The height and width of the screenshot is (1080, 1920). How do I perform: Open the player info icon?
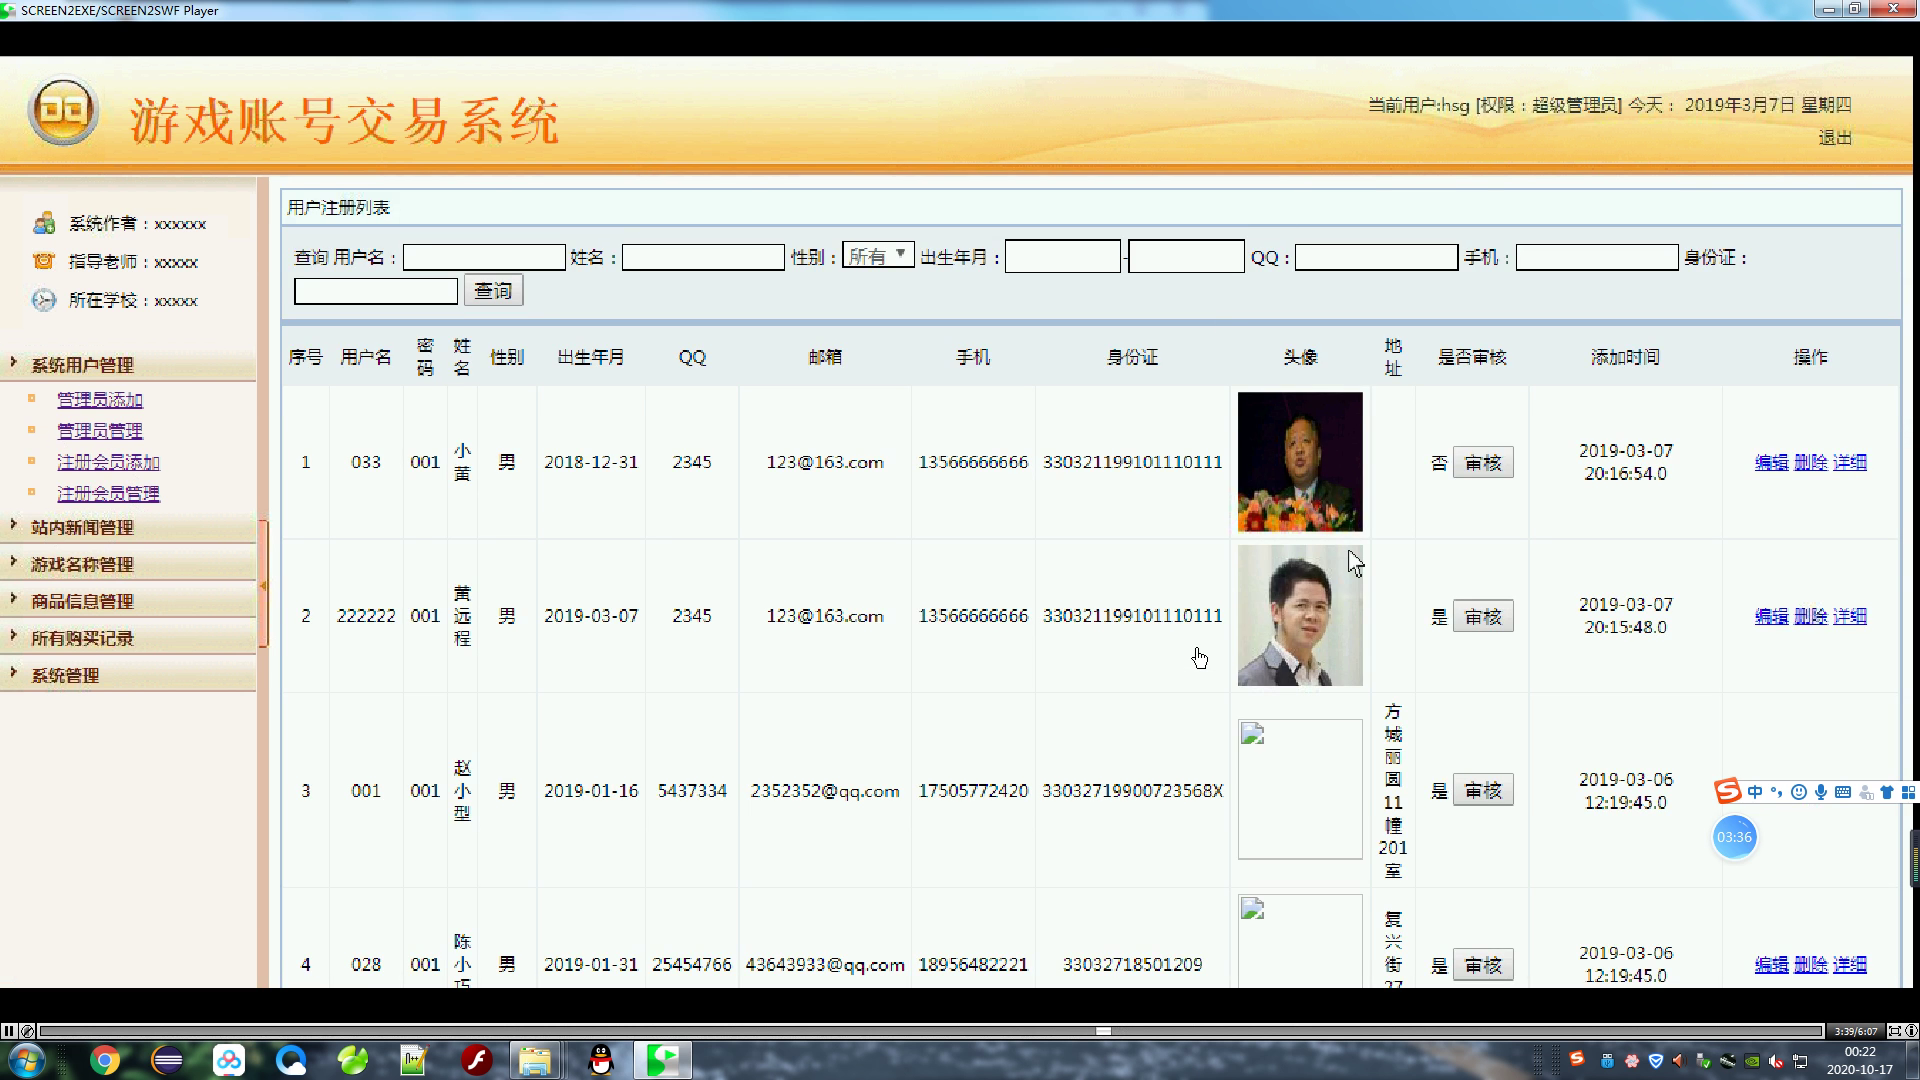coord(1911,1031)
